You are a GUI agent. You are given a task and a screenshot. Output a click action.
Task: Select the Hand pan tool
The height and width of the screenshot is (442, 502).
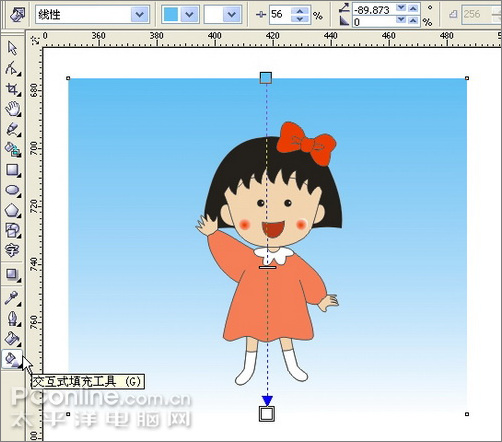pyautogui.click(x=12, y=109)
